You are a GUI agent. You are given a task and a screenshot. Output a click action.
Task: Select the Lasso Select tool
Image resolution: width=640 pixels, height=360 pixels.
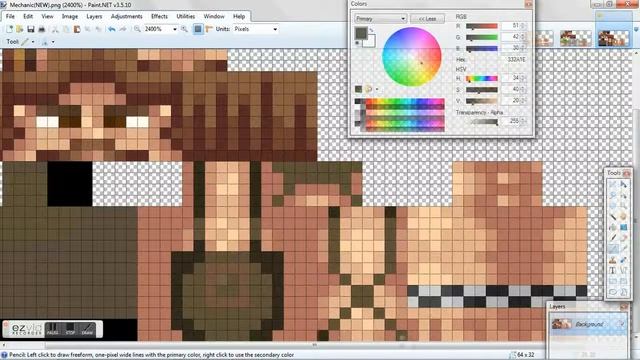[x=612, y=196]
